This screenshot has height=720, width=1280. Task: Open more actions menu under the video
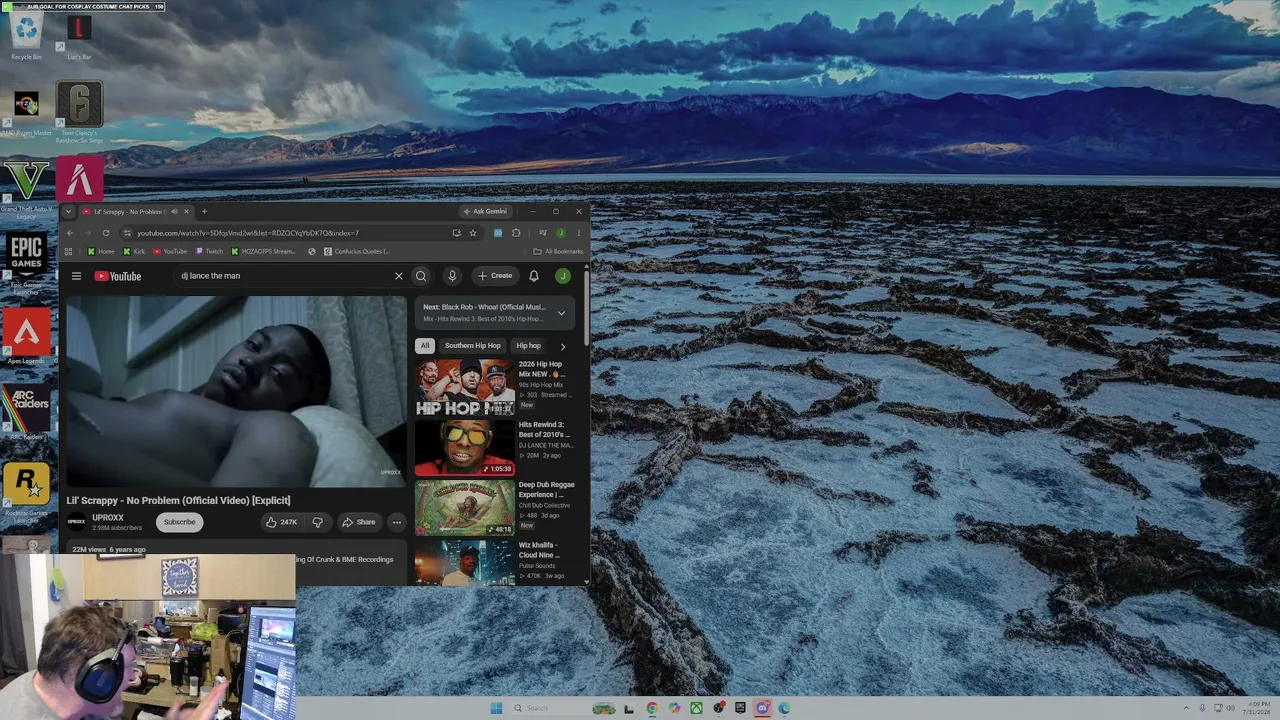tap(397, 522)
